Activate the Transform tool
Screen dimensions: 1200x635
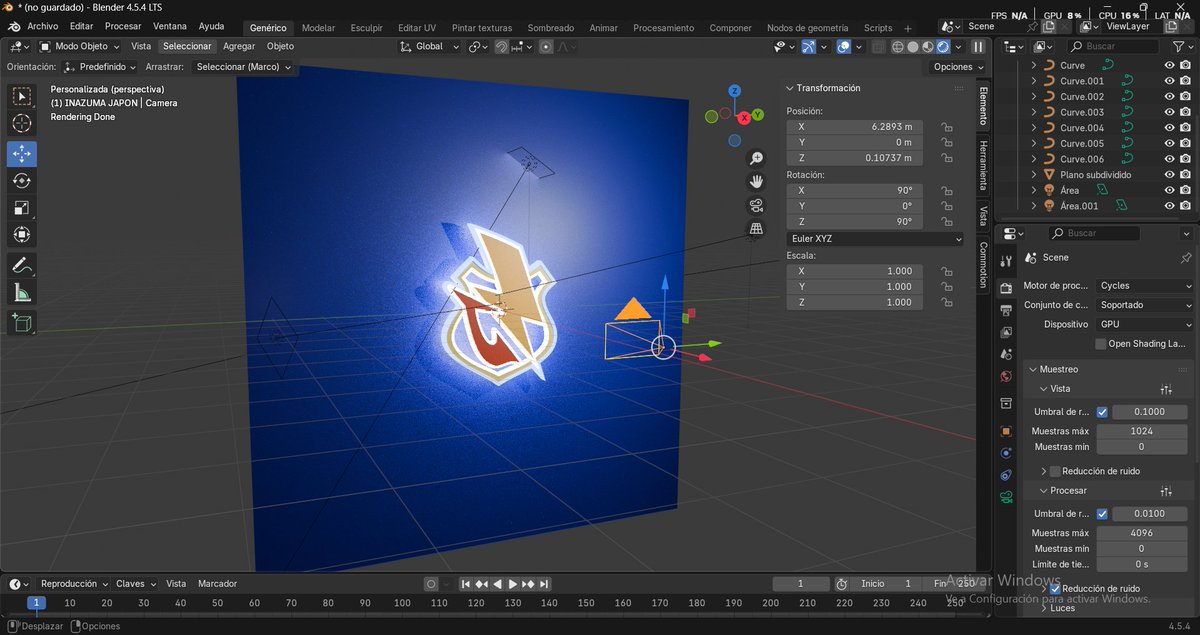pyautogui.click(x=21, y=234)
